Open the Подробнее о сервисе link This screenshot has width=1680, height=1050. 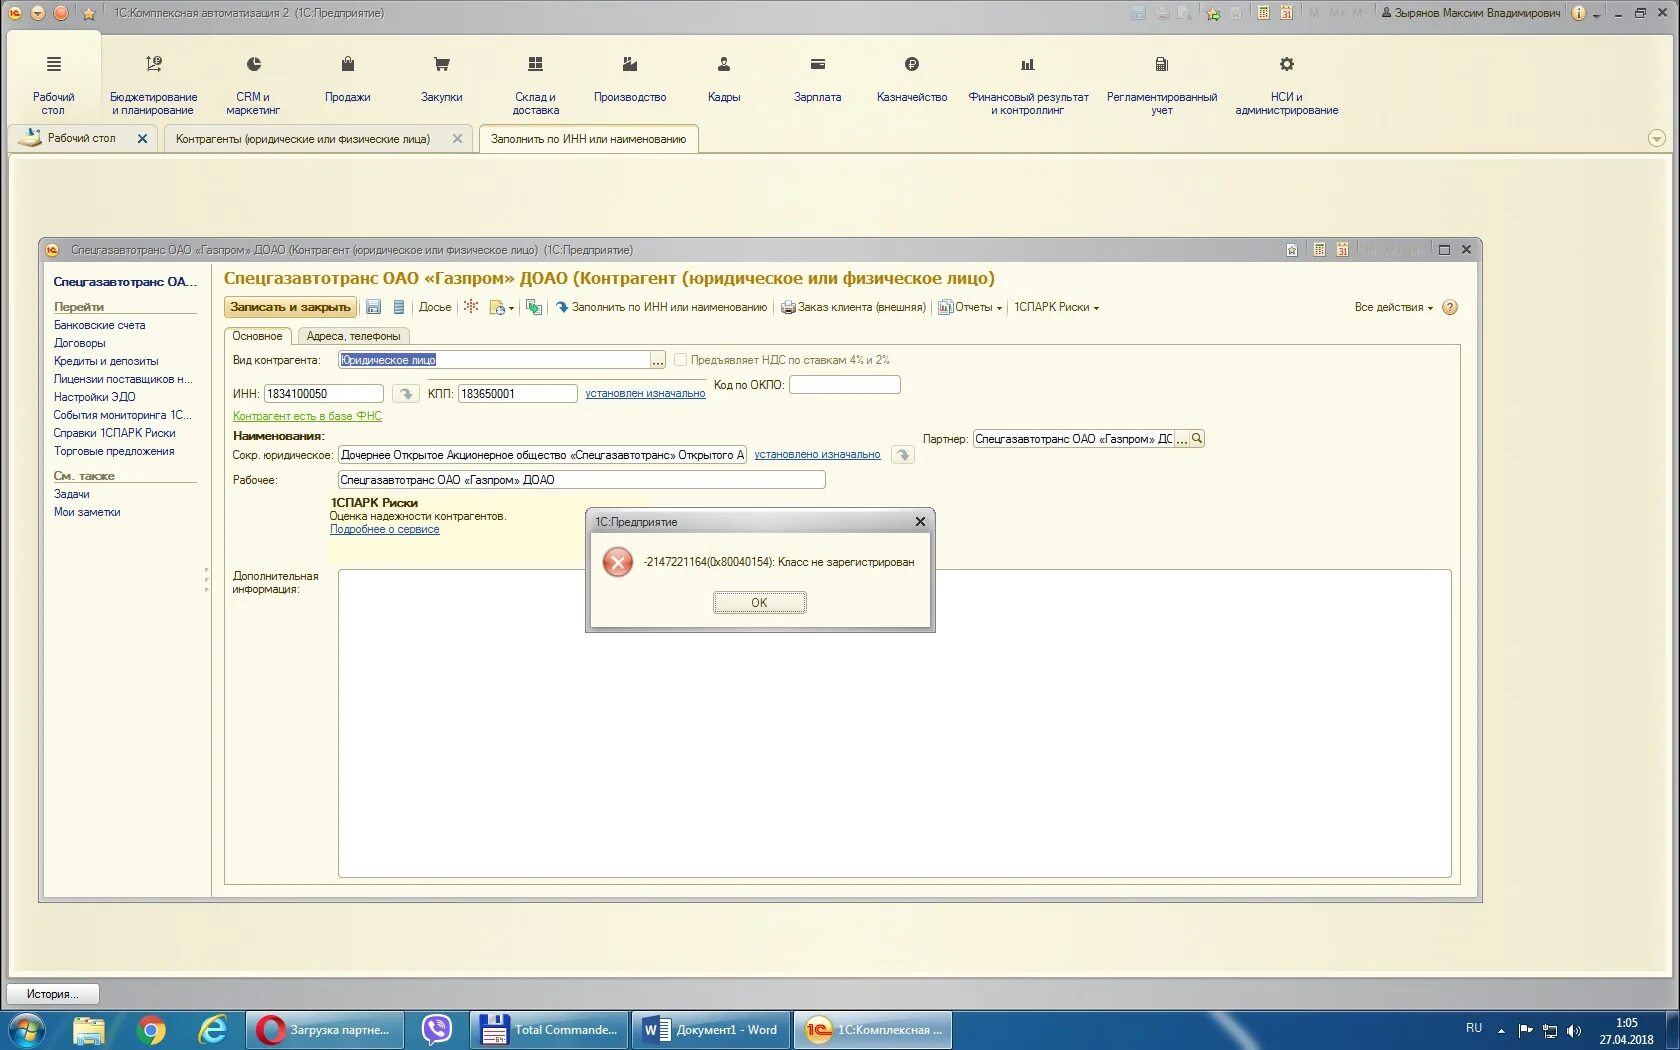tap(384, 529)
